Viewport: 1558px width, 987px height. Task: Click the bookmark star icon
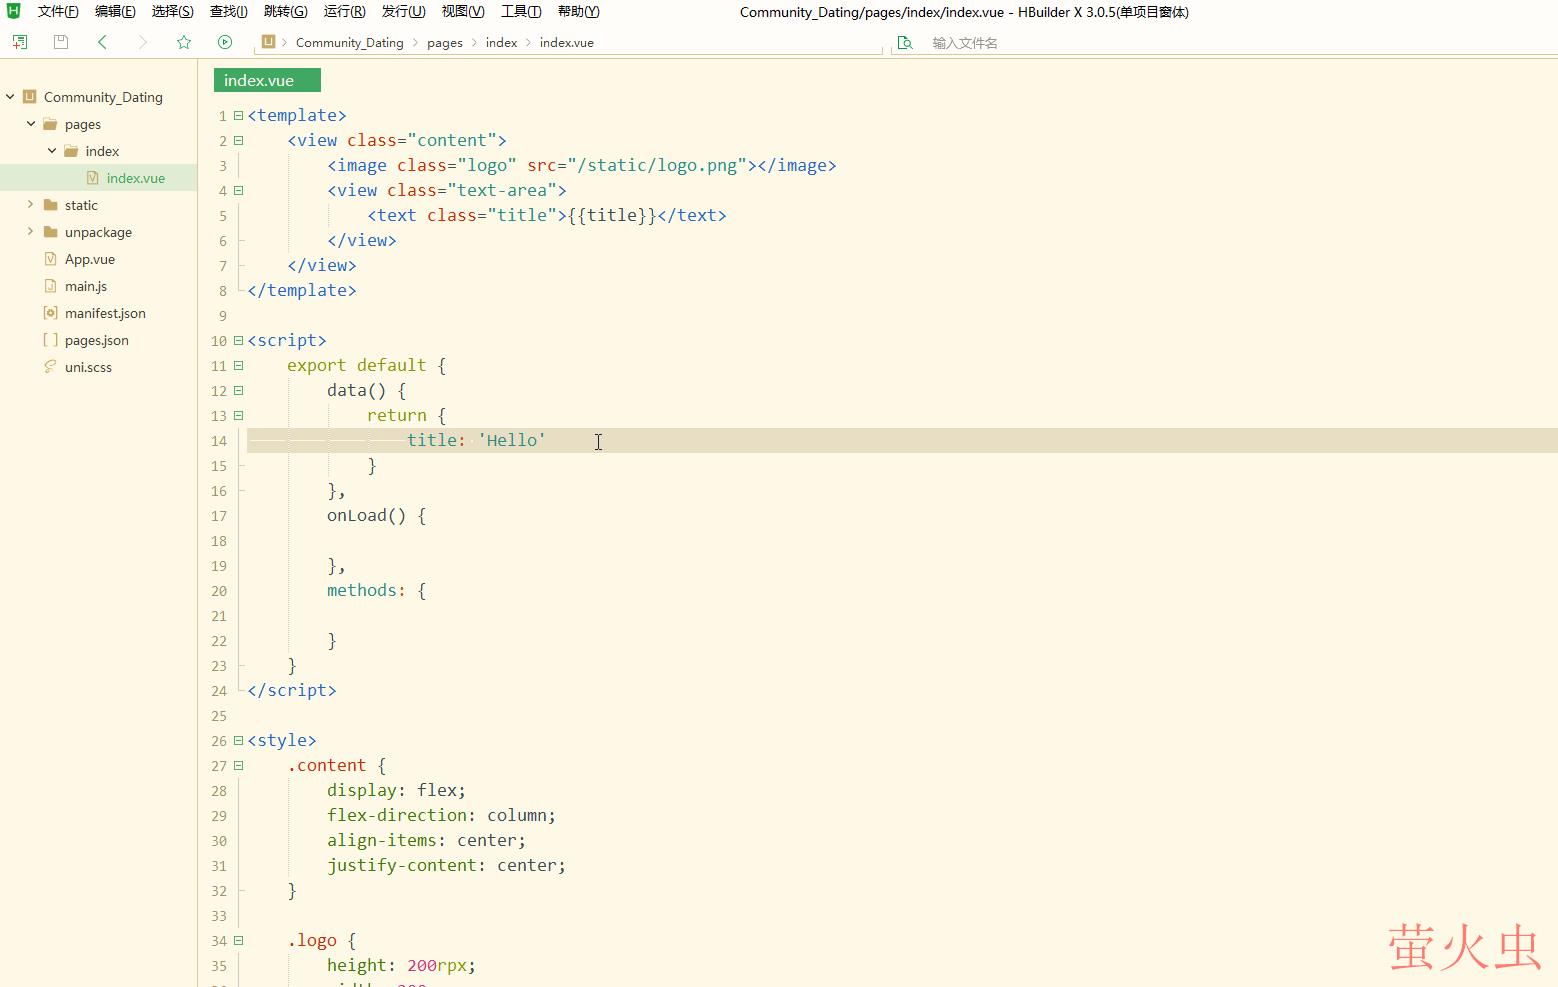184,42
